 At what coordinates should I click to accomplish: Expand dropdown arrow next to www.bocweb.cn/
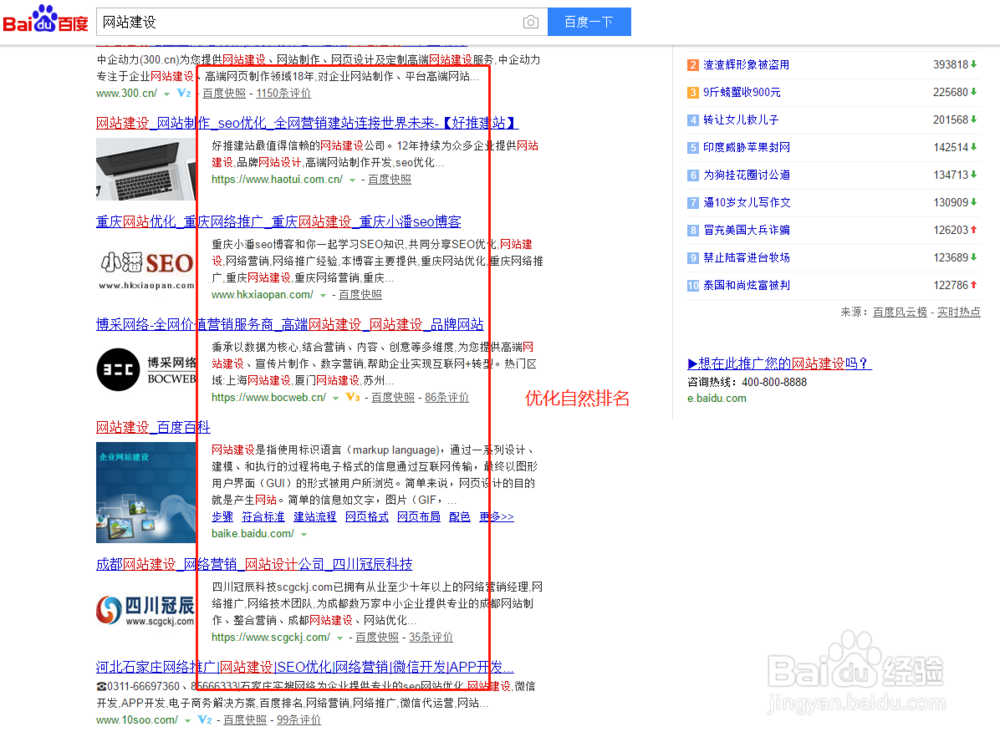(335, 398)
